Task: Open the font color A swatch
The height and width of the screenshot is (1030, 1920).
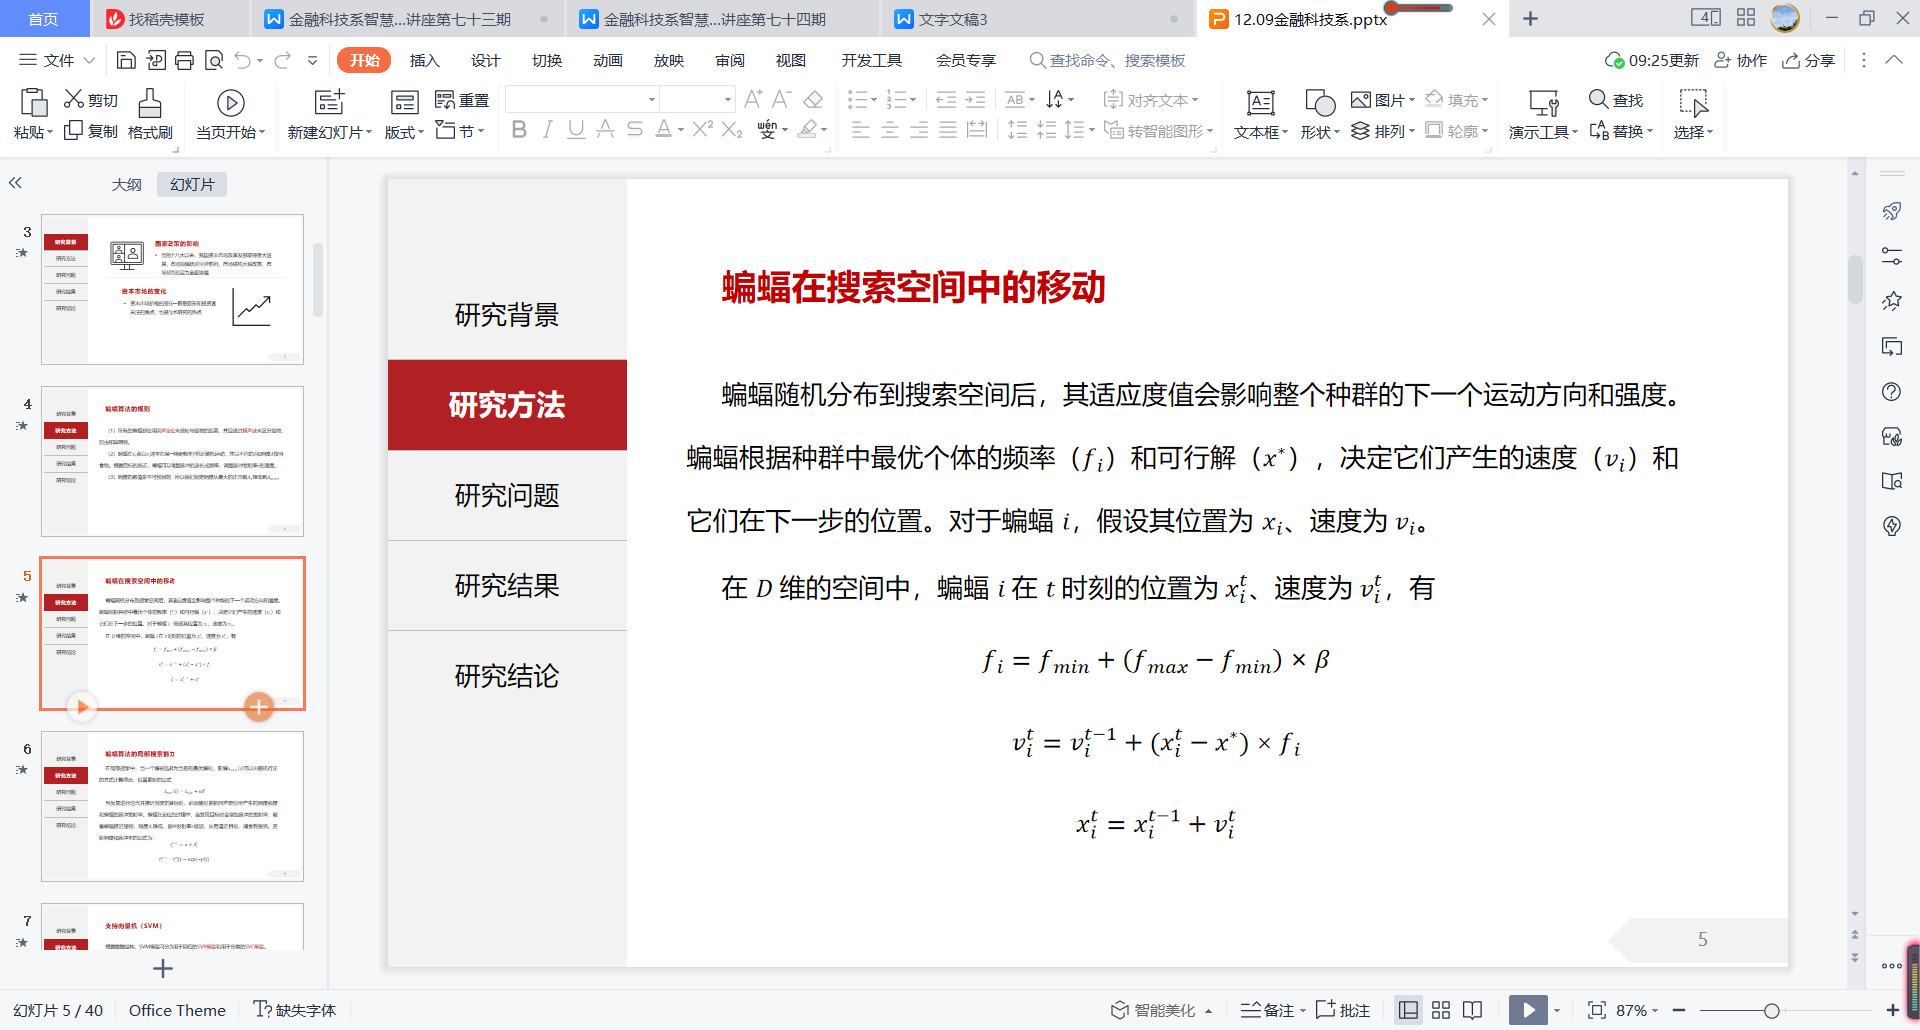Action: pyautogui.click(x=663, y=129)
